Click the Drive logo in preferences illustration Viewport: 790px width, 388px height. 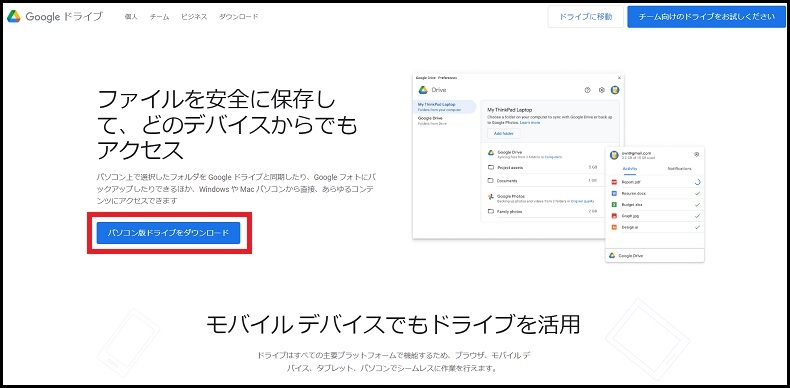[422, 90]
